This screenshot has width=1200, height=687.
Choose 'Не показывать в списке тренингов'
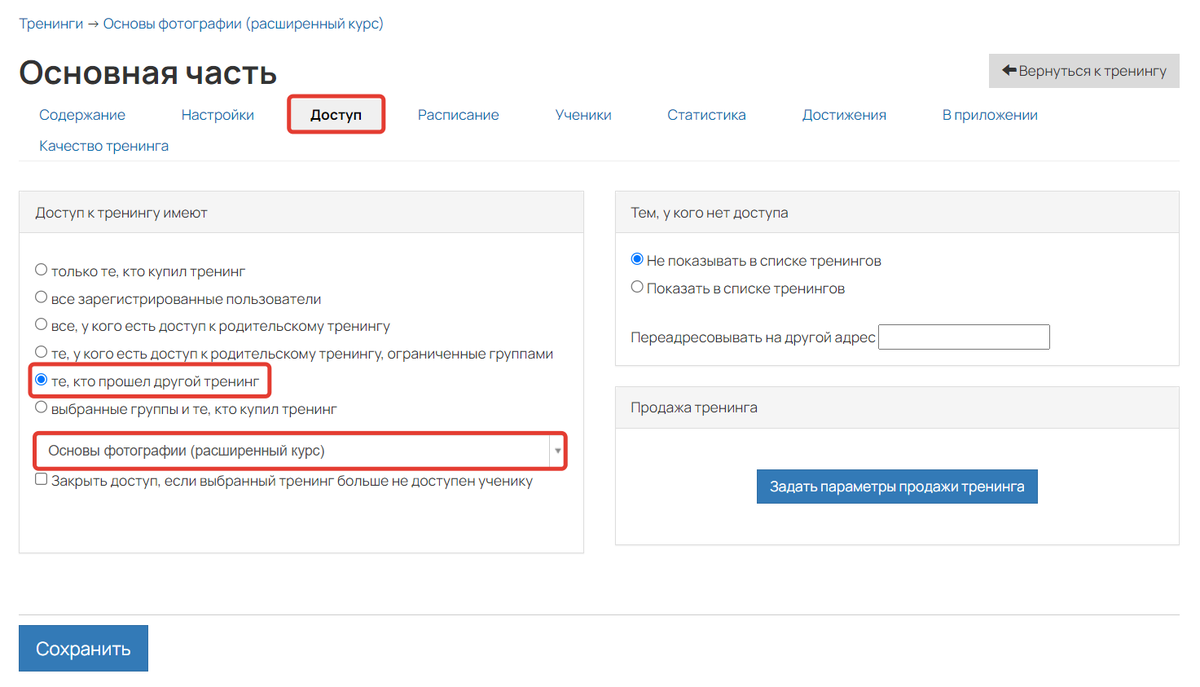tap(637, 260)
